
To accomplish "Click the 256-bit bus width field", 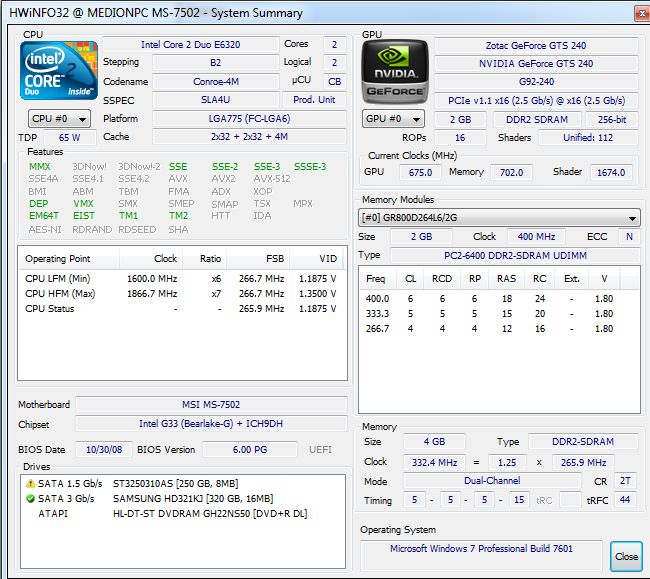I will [x=611, y=119].
